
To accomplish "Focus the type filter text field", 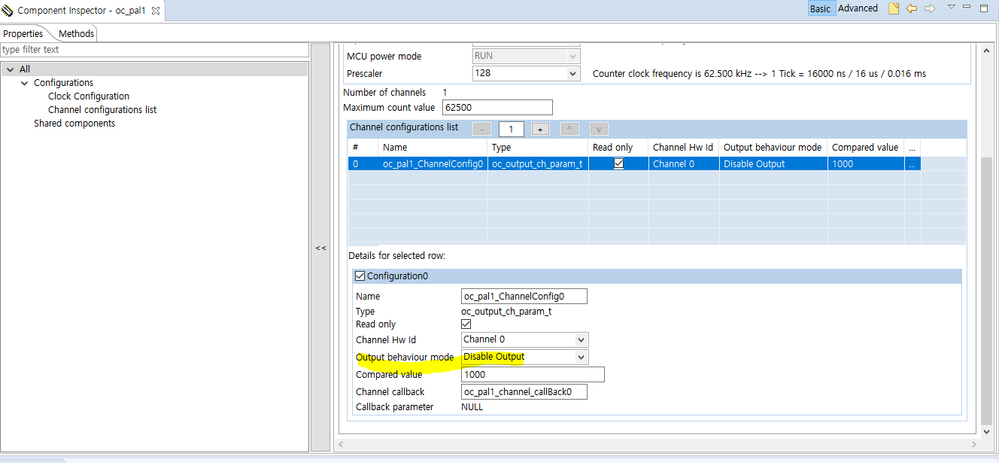I will tap(154, 50).
